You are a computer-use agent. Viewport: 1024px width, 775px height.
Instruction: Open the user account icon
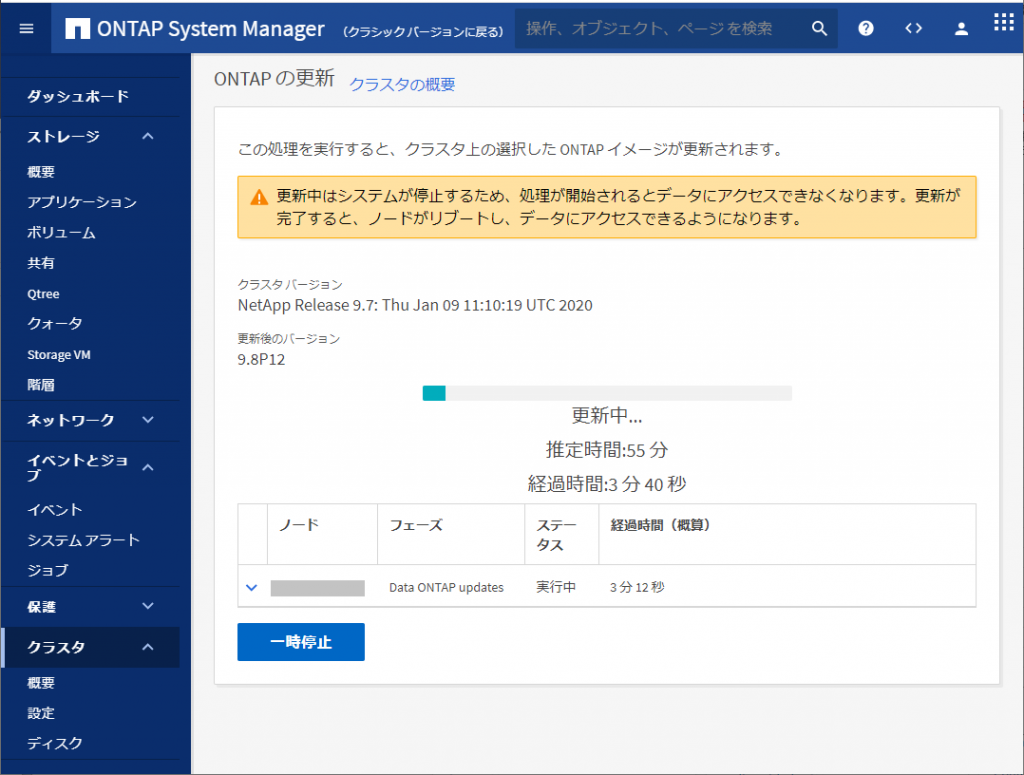(x=961, y=29)
